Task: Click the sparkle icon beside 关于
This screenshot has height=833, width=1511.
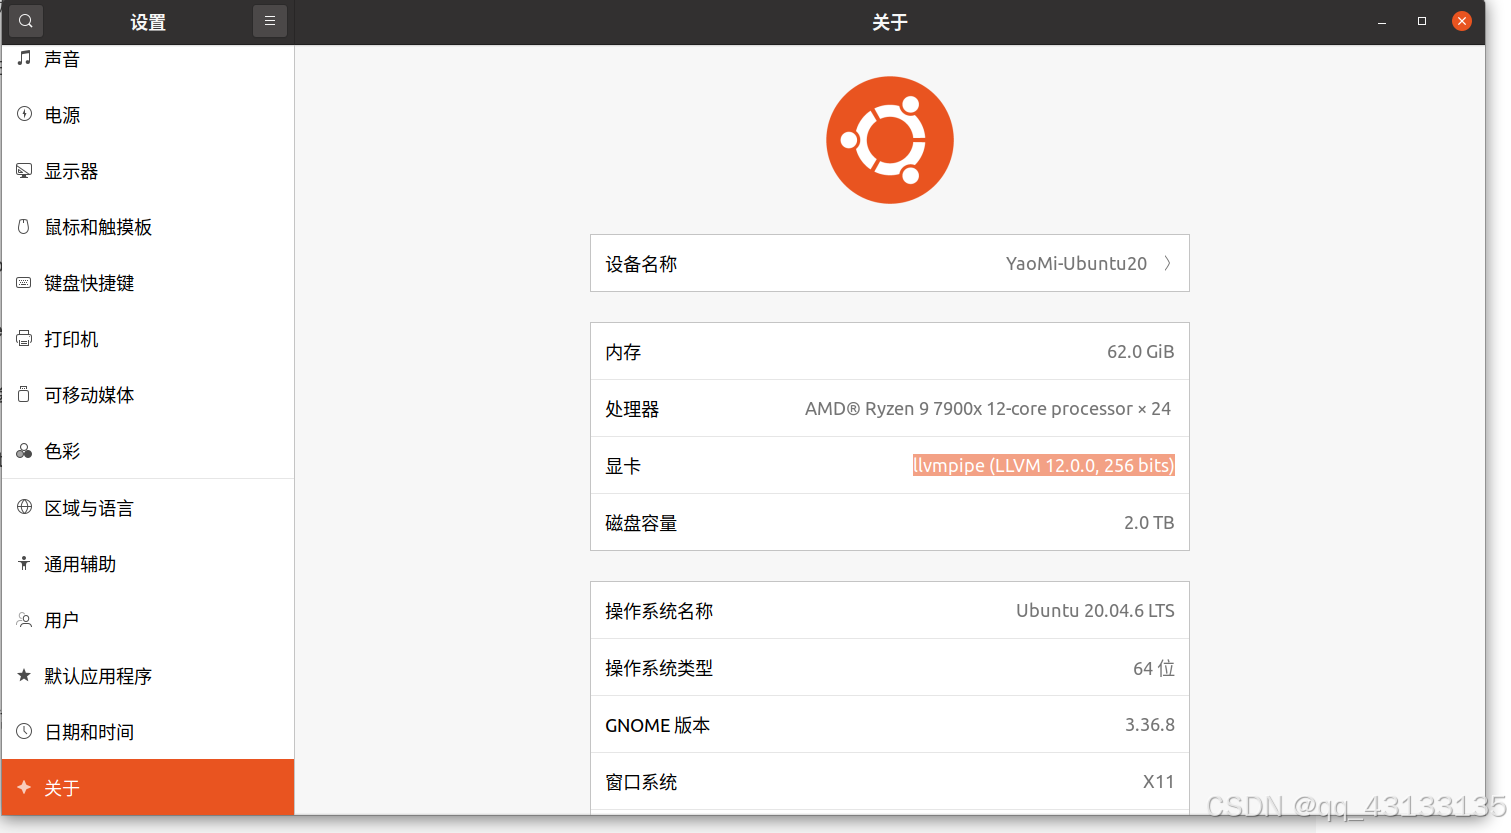Action: [x=24, y=788]
